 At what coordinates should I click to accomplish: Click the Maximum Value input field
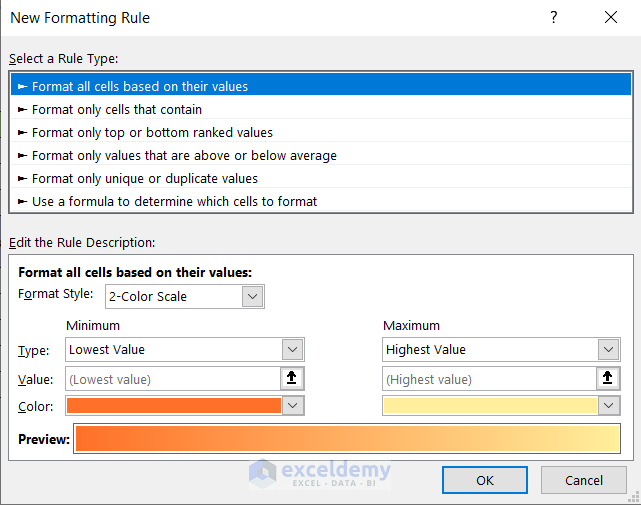[x=488, y=378]
